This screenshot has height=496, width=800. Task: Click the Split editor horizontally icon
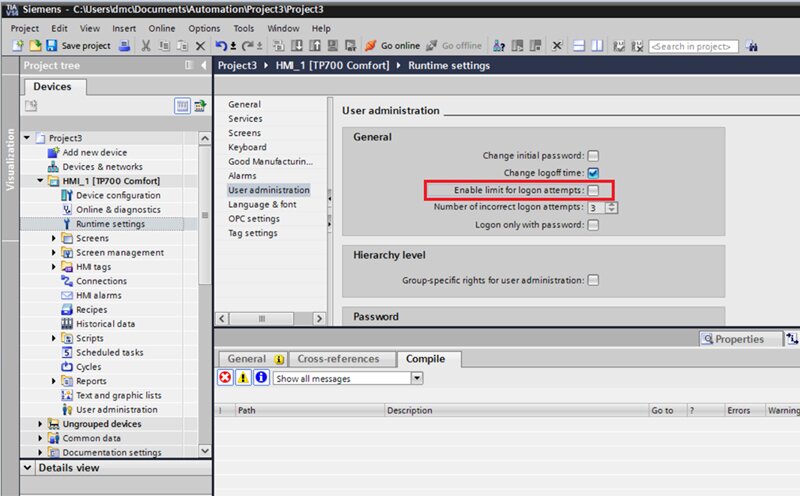coord(579,46)
